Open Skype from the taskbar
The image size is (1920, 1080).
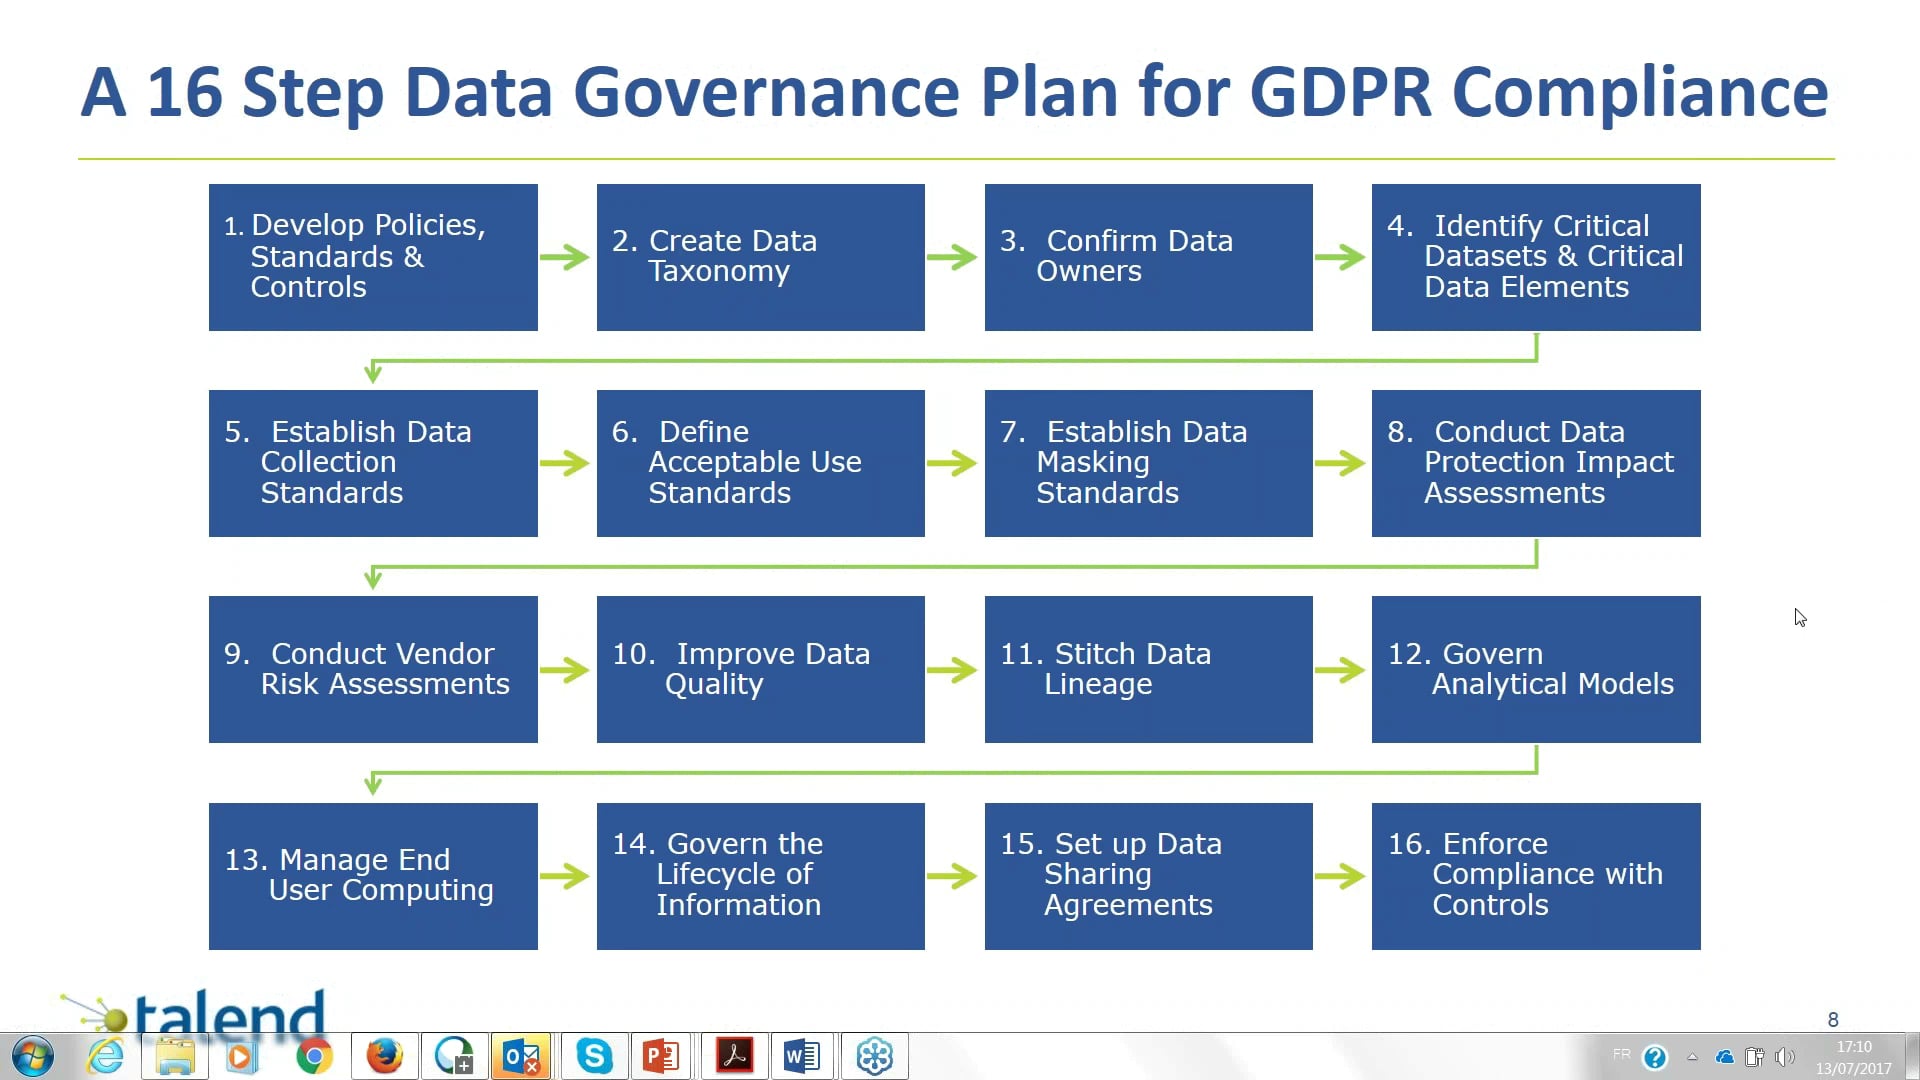click(594, 1056)
